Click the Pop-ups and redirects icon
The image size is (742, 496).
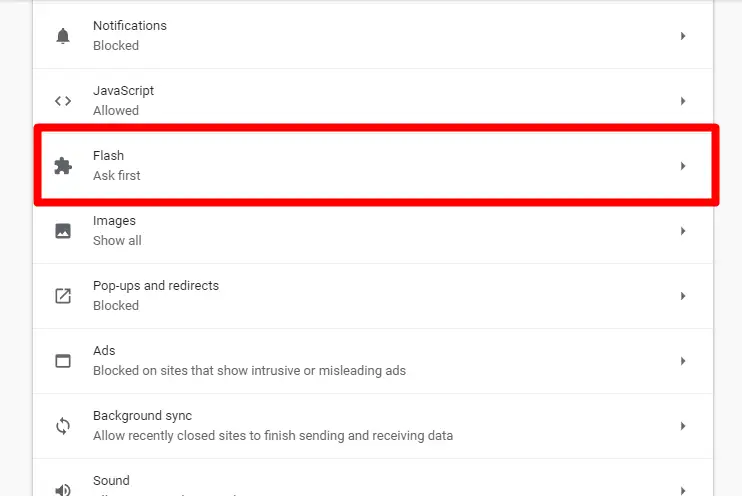tap(63, 296)
